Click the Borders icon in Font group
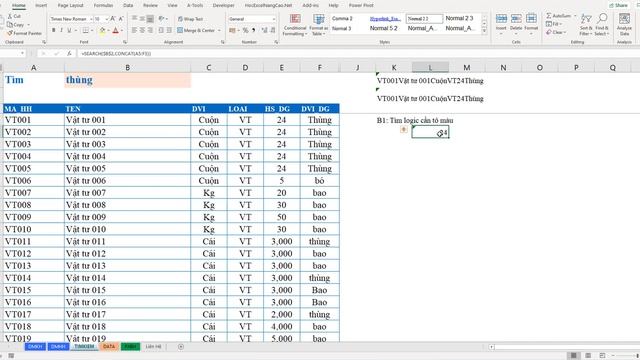Image resolution: width=640 pixels, height=360 pixels. coord(85,31)
